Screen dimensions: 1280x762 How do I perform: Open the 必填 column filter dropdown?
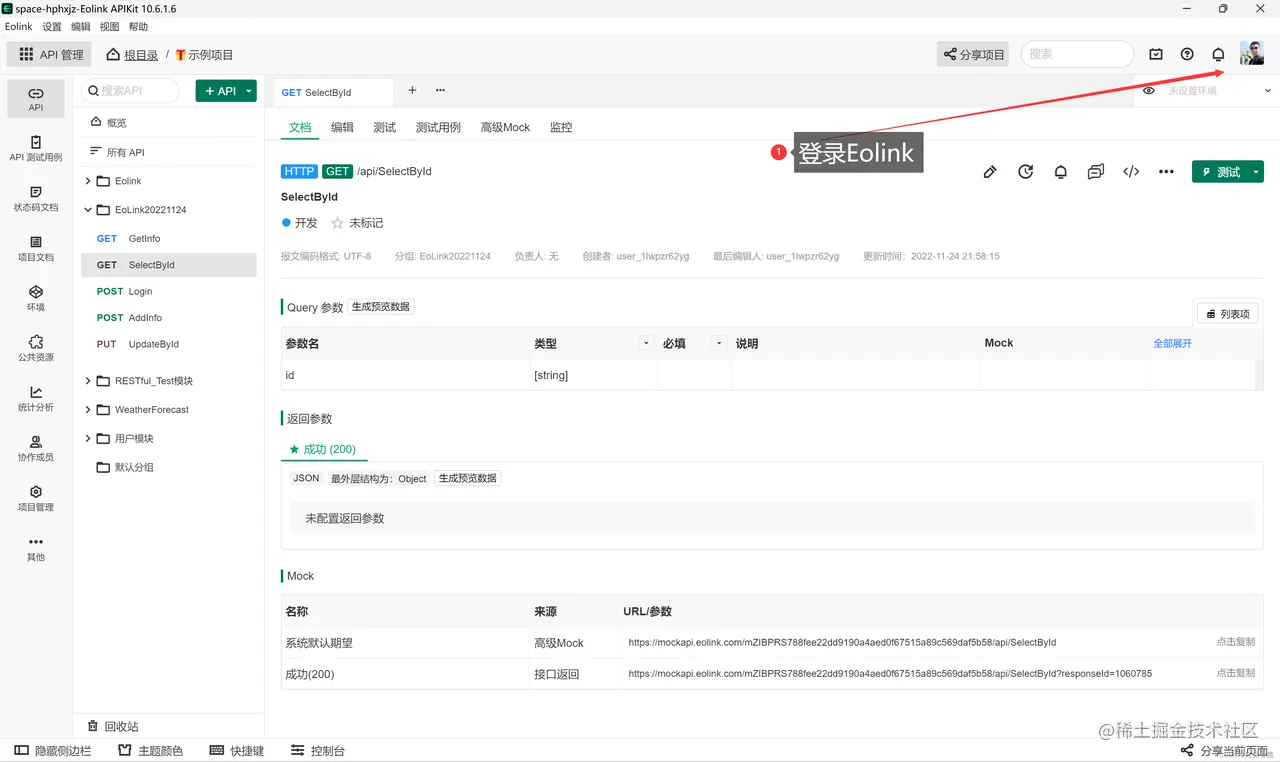[718, 343]
